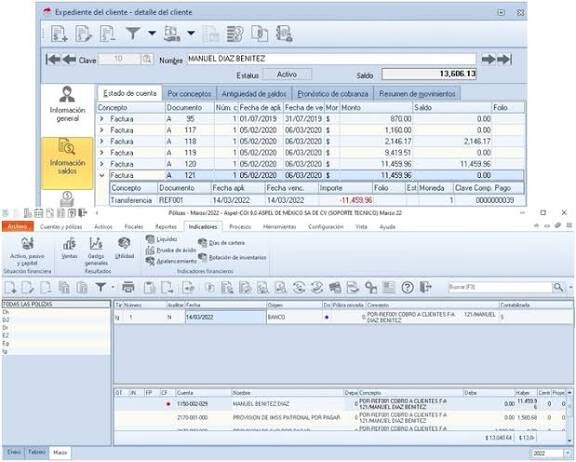The width and height of the screenshot is (576, 462).
Task: Expand the Factura A 118 row
Action: click(x=102, y=141)
